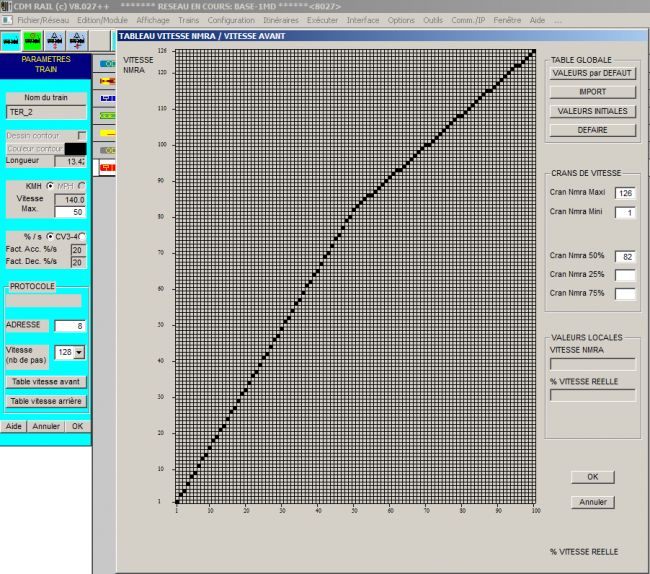
Task: Click the speed curve point at the chart's top-right corner
Action: pyautogui.click(x=534, y=51)
